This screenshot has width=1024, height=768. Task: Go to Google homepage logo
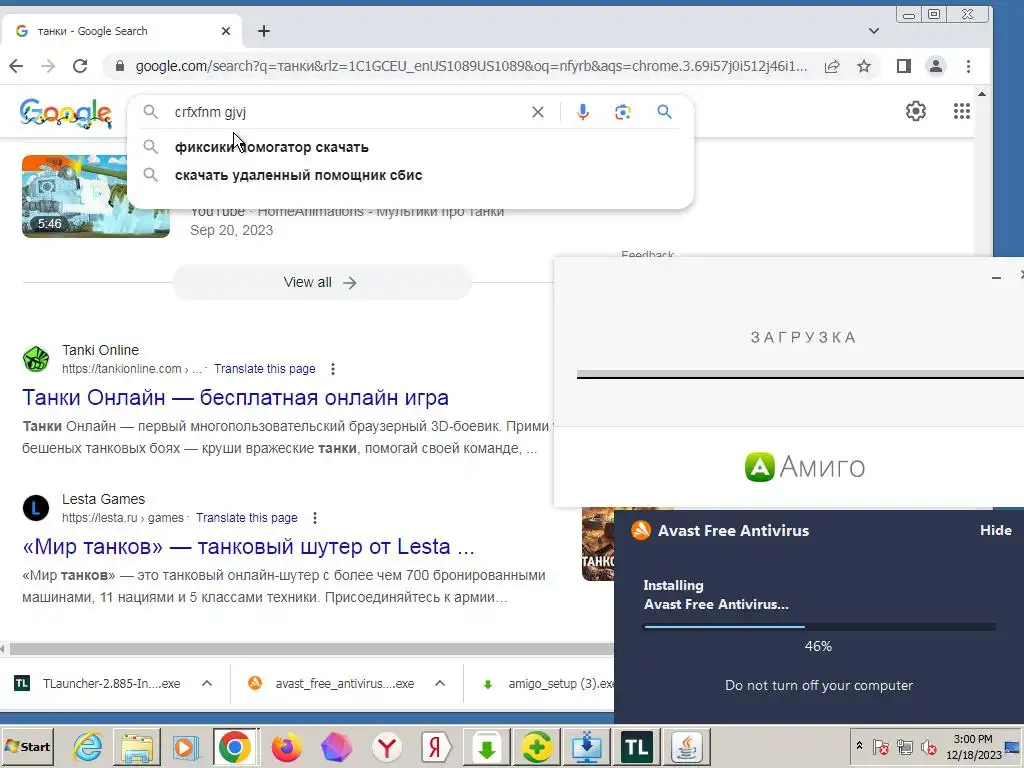66,112
